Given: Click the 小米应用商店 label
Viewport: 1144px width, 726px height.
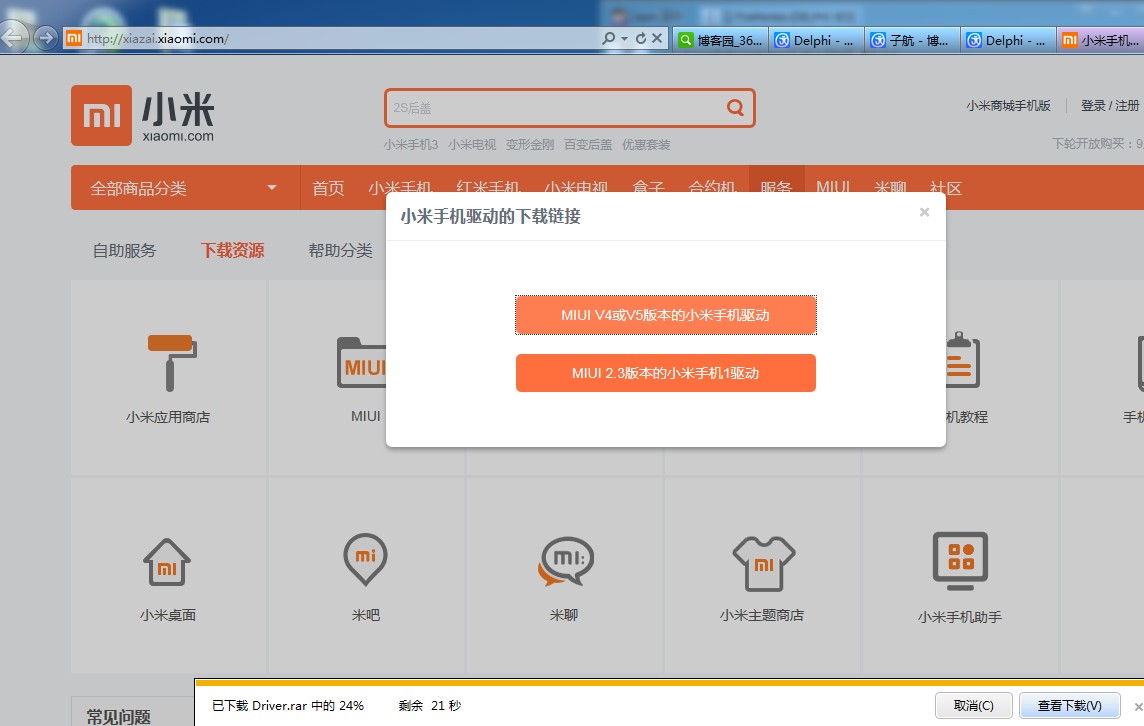Looking at the screenshot, I should (x=168, y=417).
